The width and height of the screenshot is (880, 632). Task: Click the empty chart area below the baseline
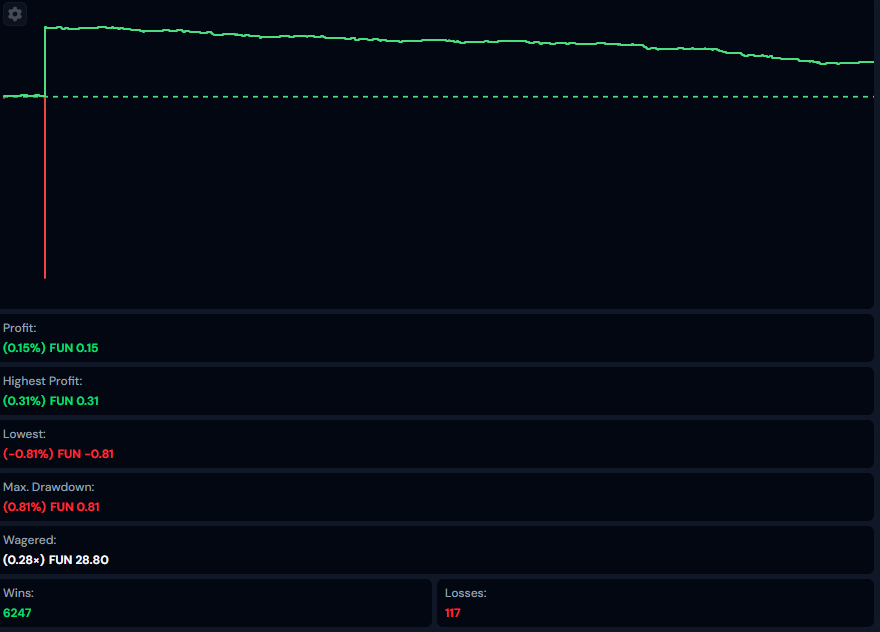pyautogui.click(x=450, y=200)
